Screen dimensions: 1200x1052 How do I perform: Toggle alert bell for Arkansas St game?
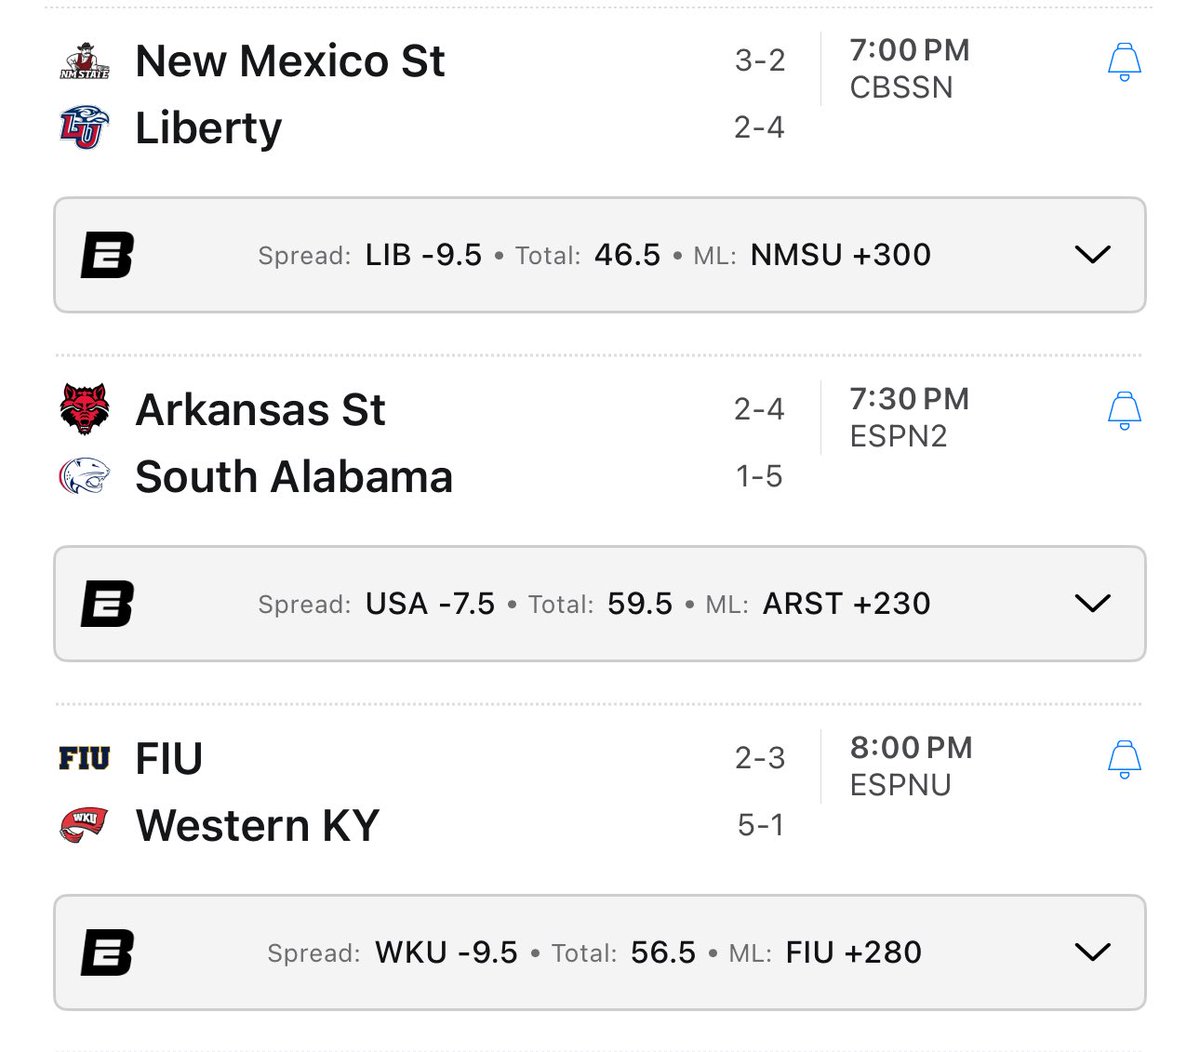click(x=1124, y=411)
